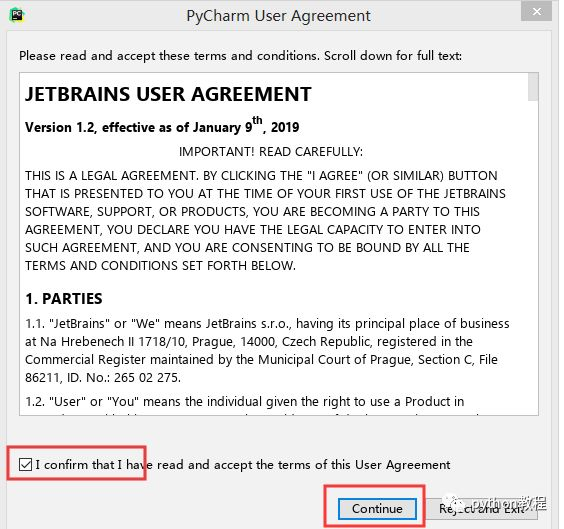
Task: Click paragraph 1.1 defining "JetBrains" or "We"
Action: coord(267,350)
